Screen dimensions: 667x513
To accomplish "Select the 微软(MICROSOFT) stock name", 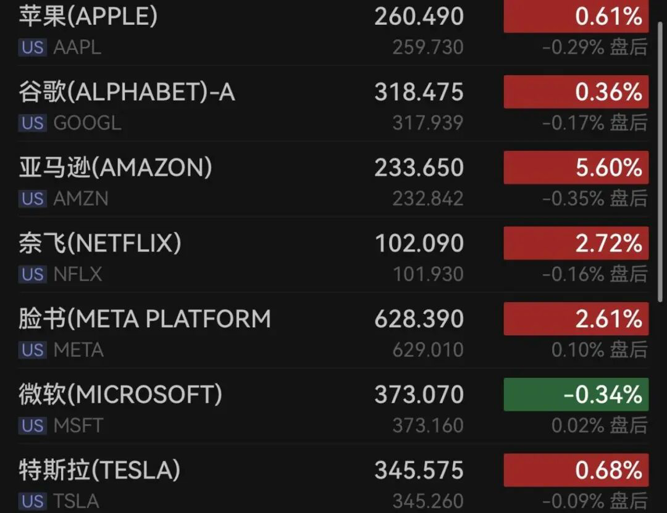I will pos(121,395).
